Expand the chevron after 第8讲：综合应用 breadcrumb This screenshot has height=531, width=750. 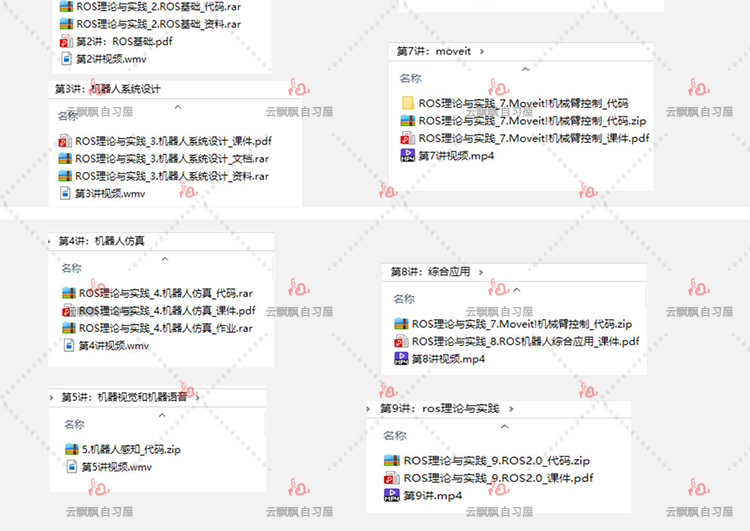pos(481,272)
